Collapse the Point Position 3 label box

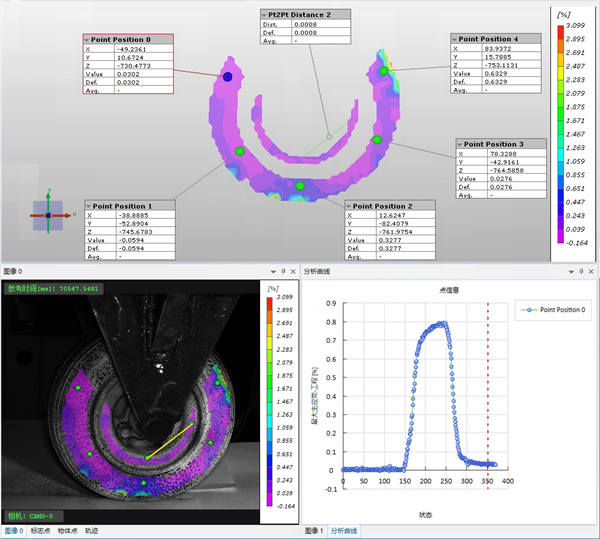[461, 144]
